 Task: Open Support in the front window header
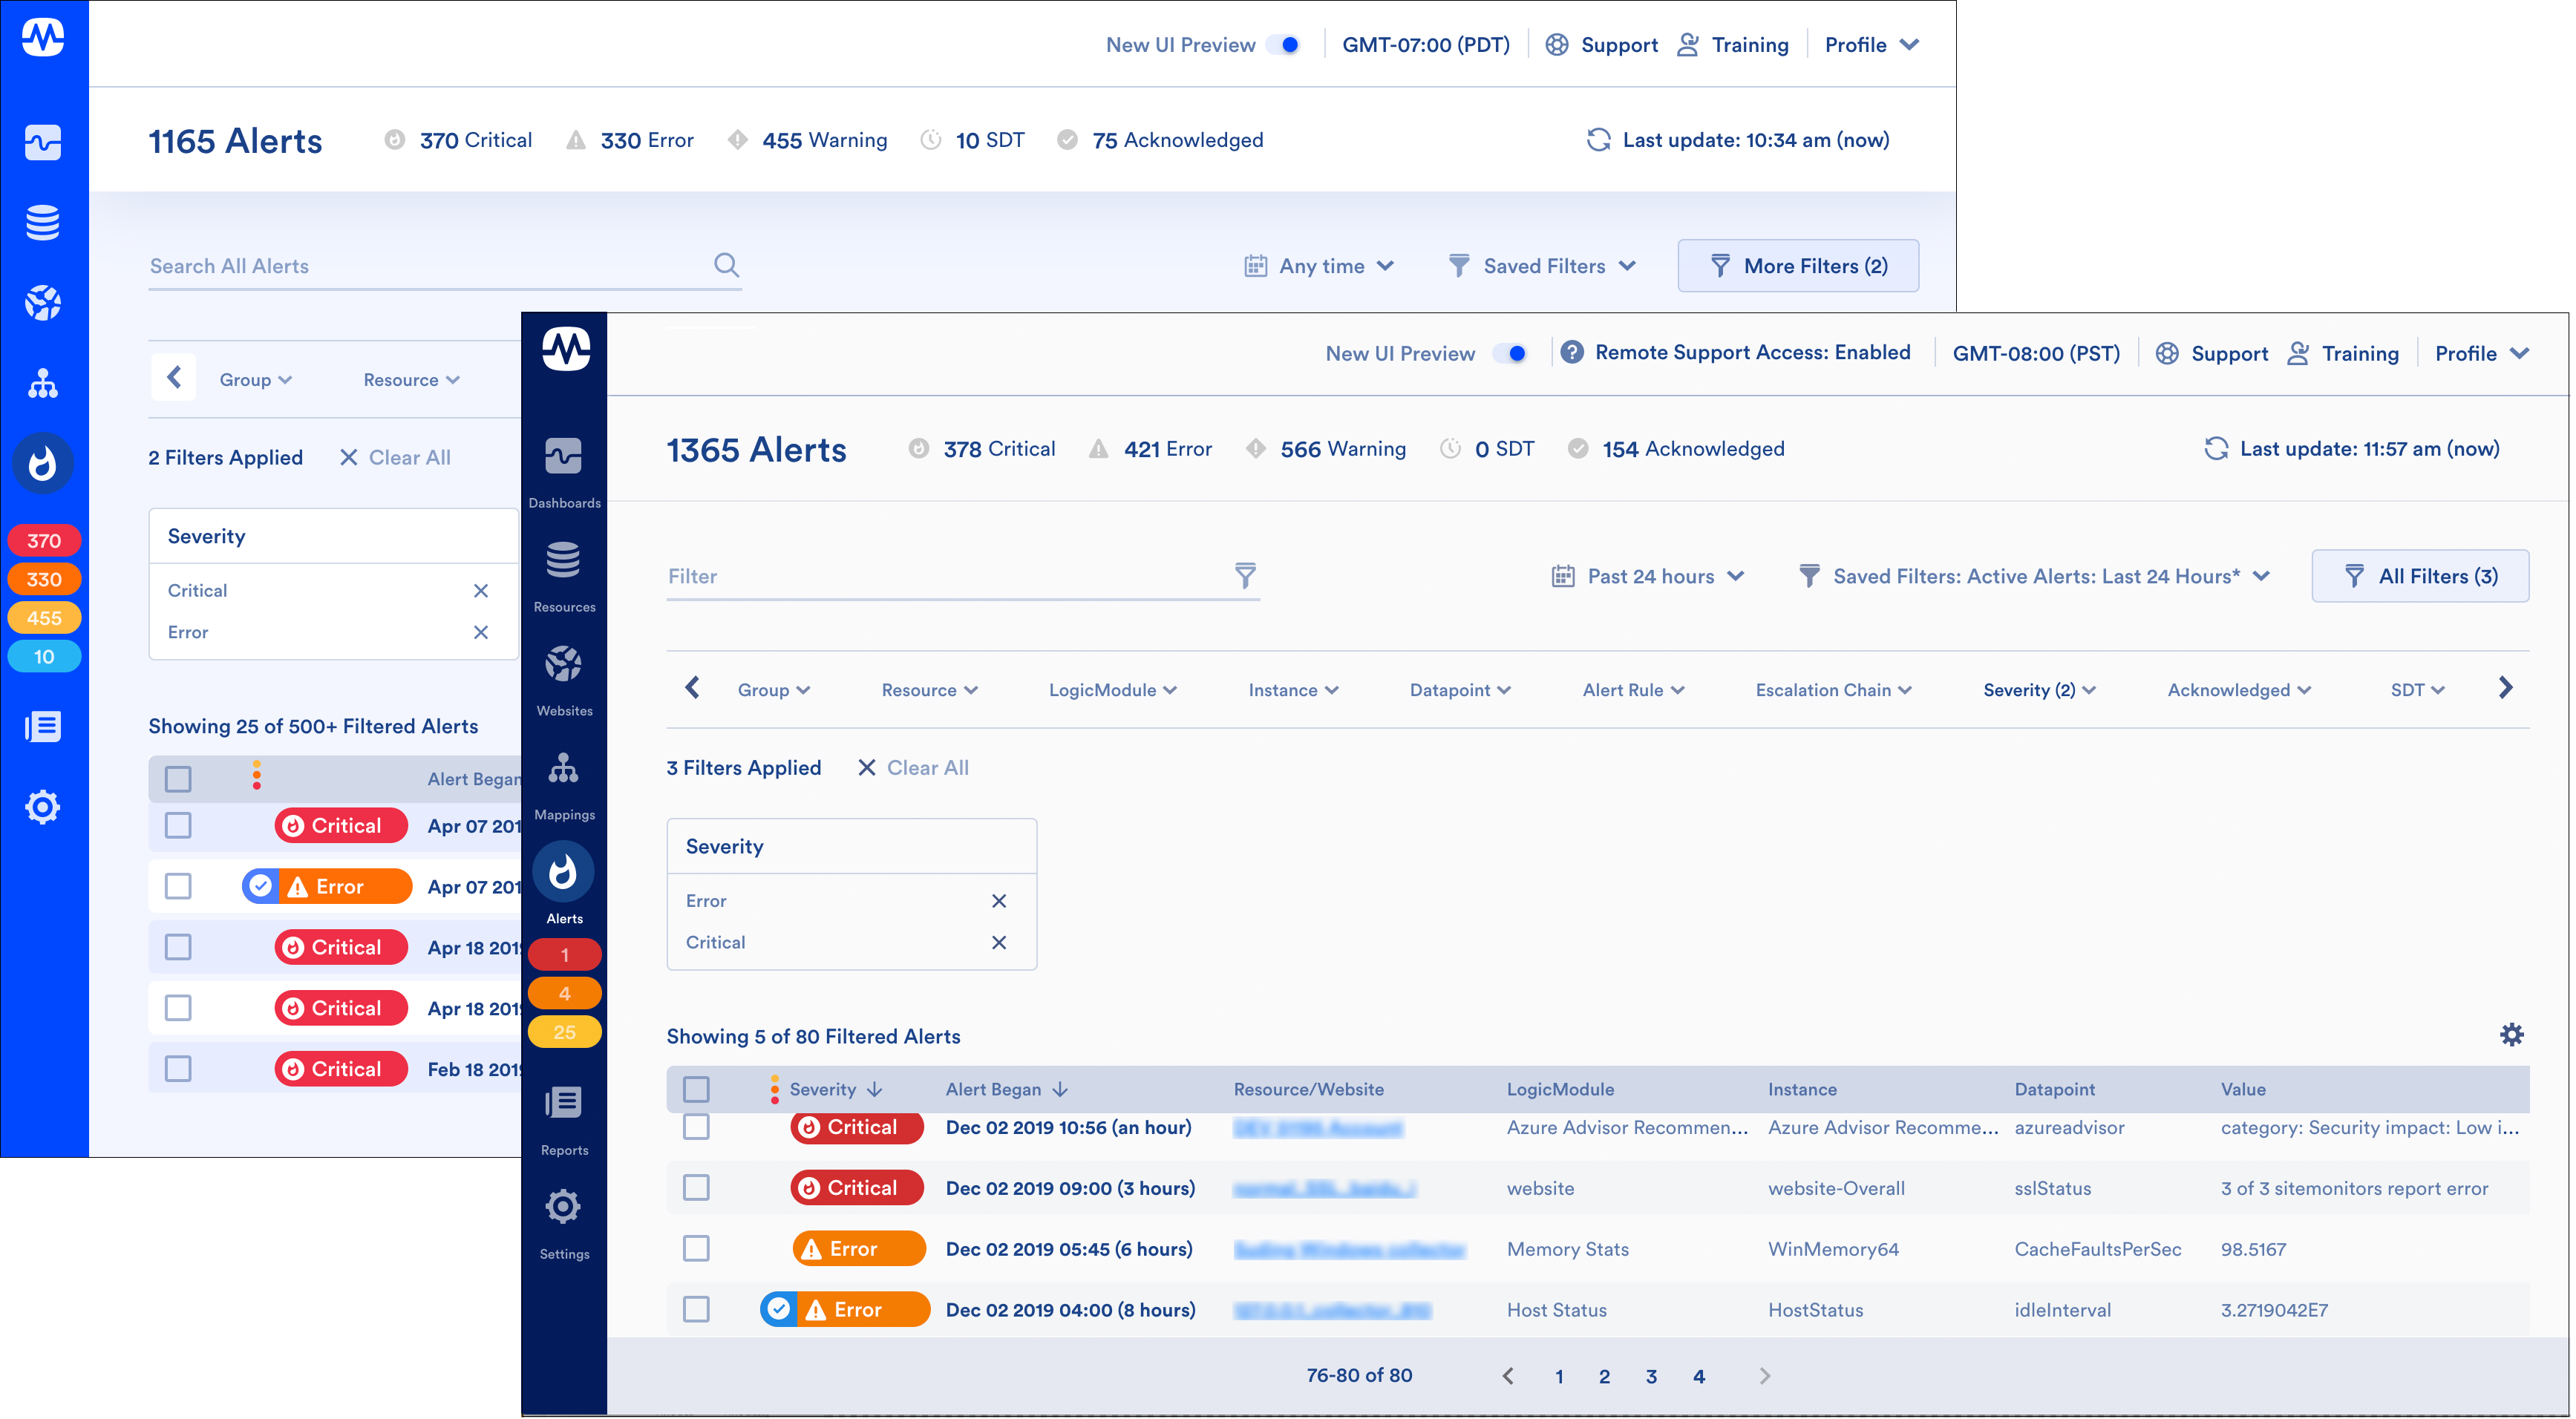coord(2211,354)
